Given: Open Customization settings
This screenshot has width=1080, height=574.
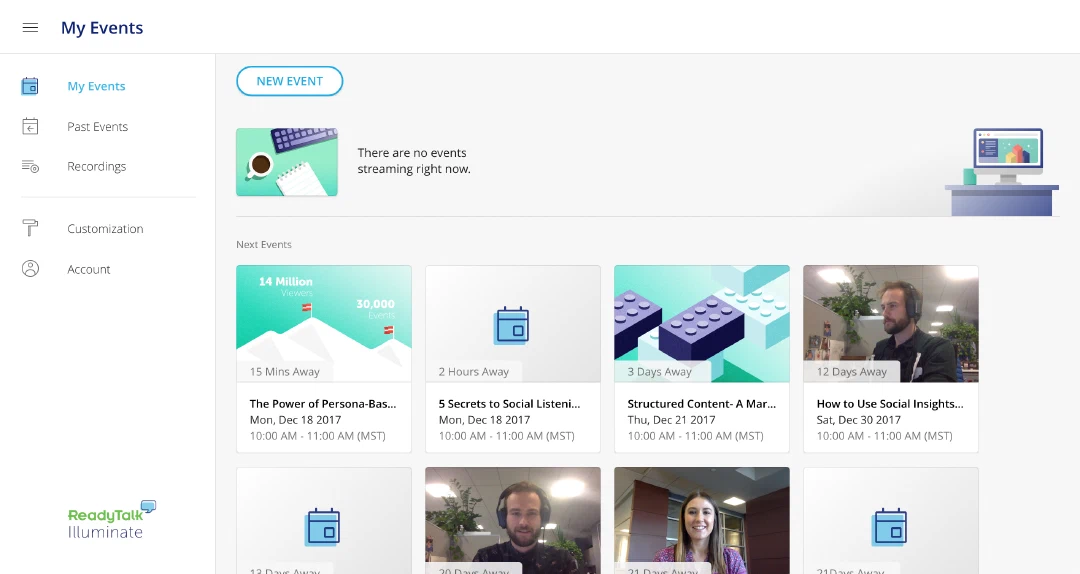Looking at the screenshot, I should 105,229.
